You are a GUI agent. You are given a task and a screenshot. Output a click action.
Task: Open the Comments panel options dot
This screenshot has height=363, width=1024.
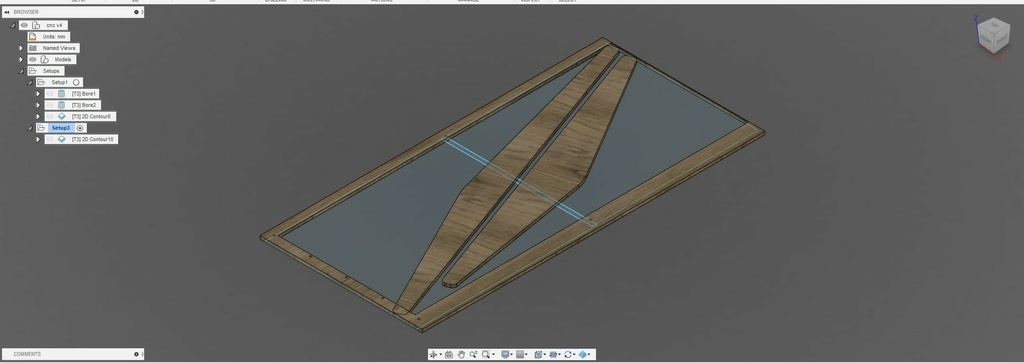click(x=136, y=354)
